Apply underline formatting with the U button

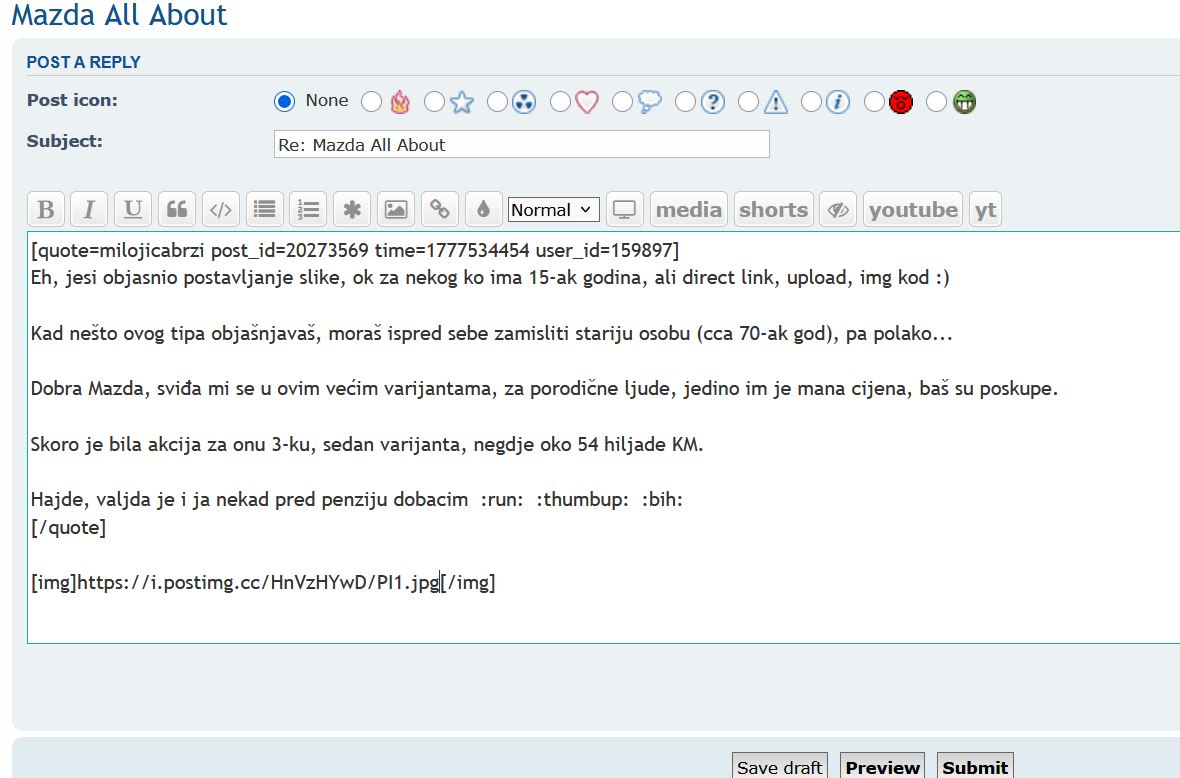click(133, 209)
